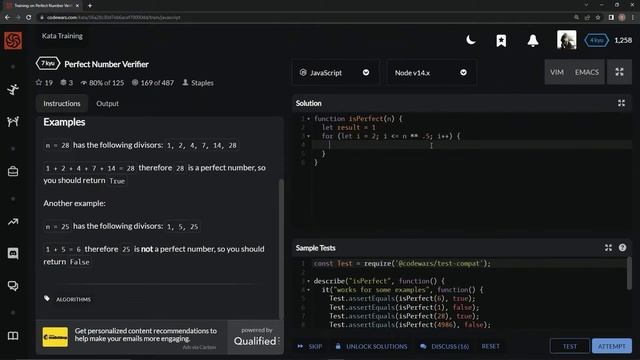Click the Kata Training header text

click(62, 36)
